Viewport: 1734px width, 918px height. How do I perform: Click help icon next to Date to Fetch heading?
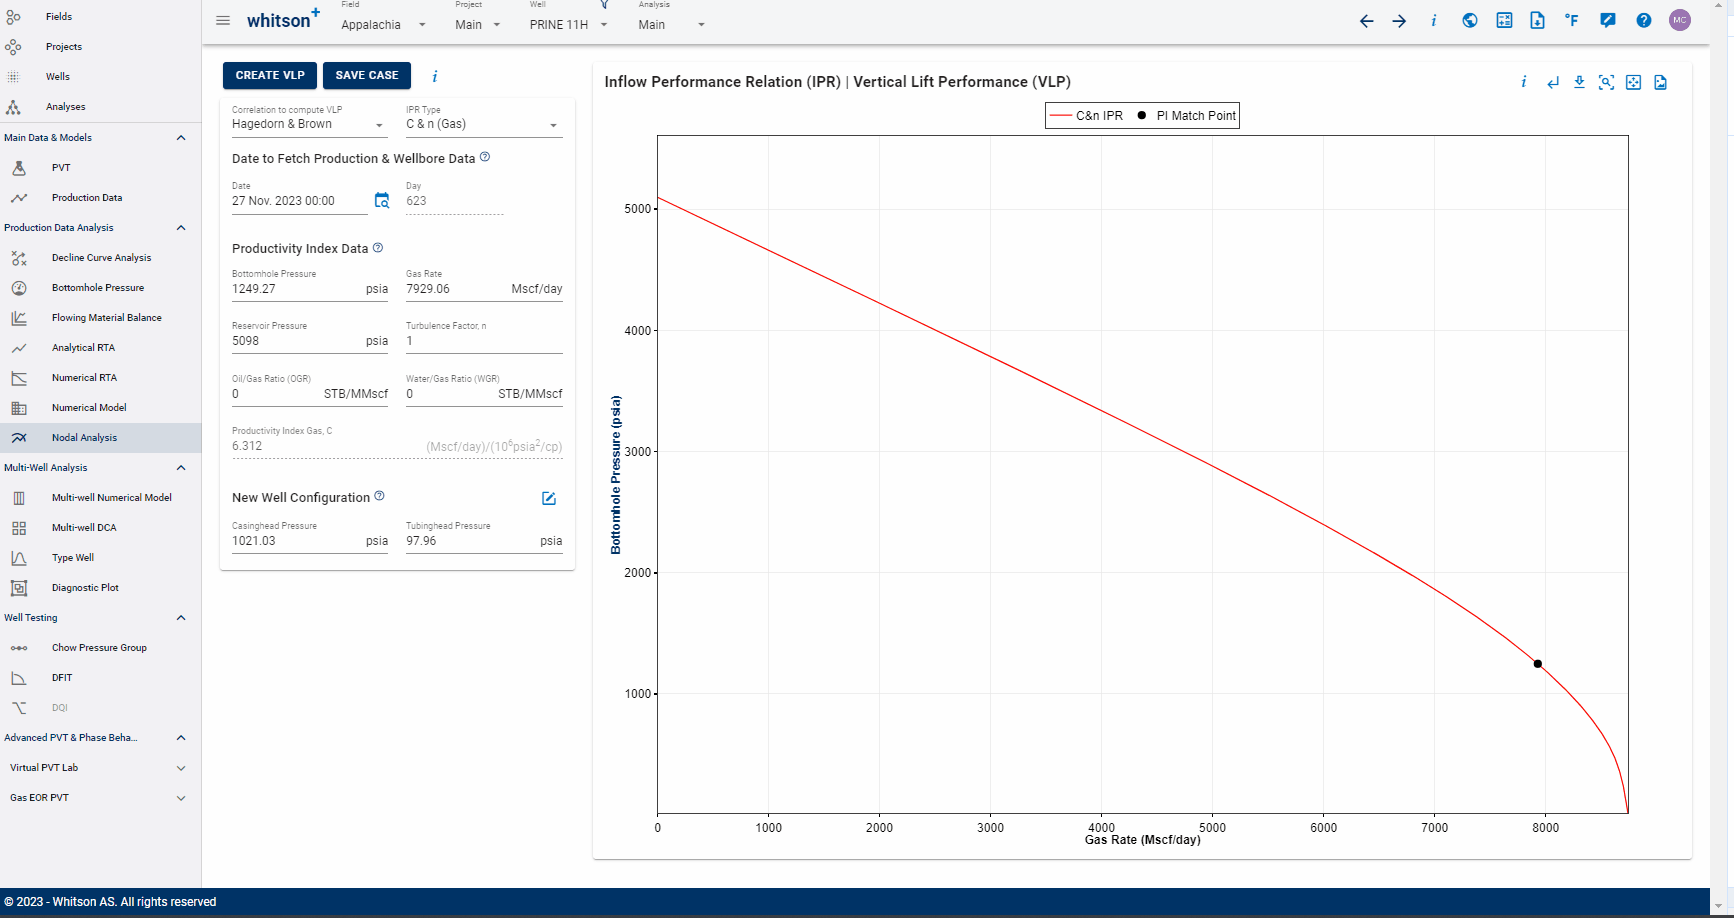tap(485, 157)
